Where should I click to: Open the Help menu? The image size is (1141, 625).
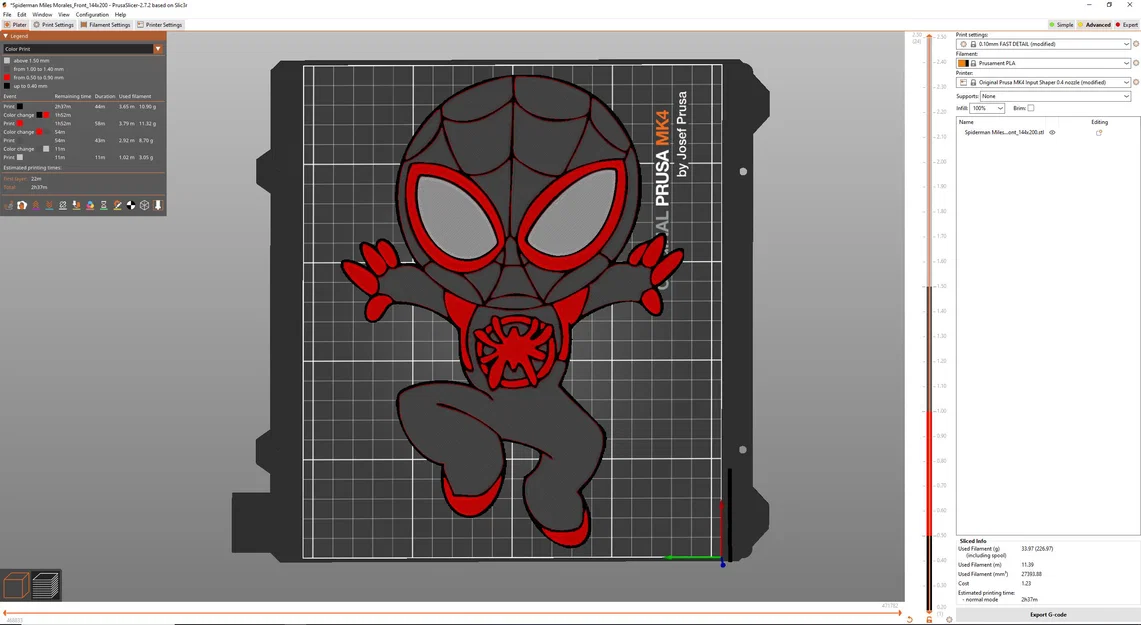[x=120, y=15]
